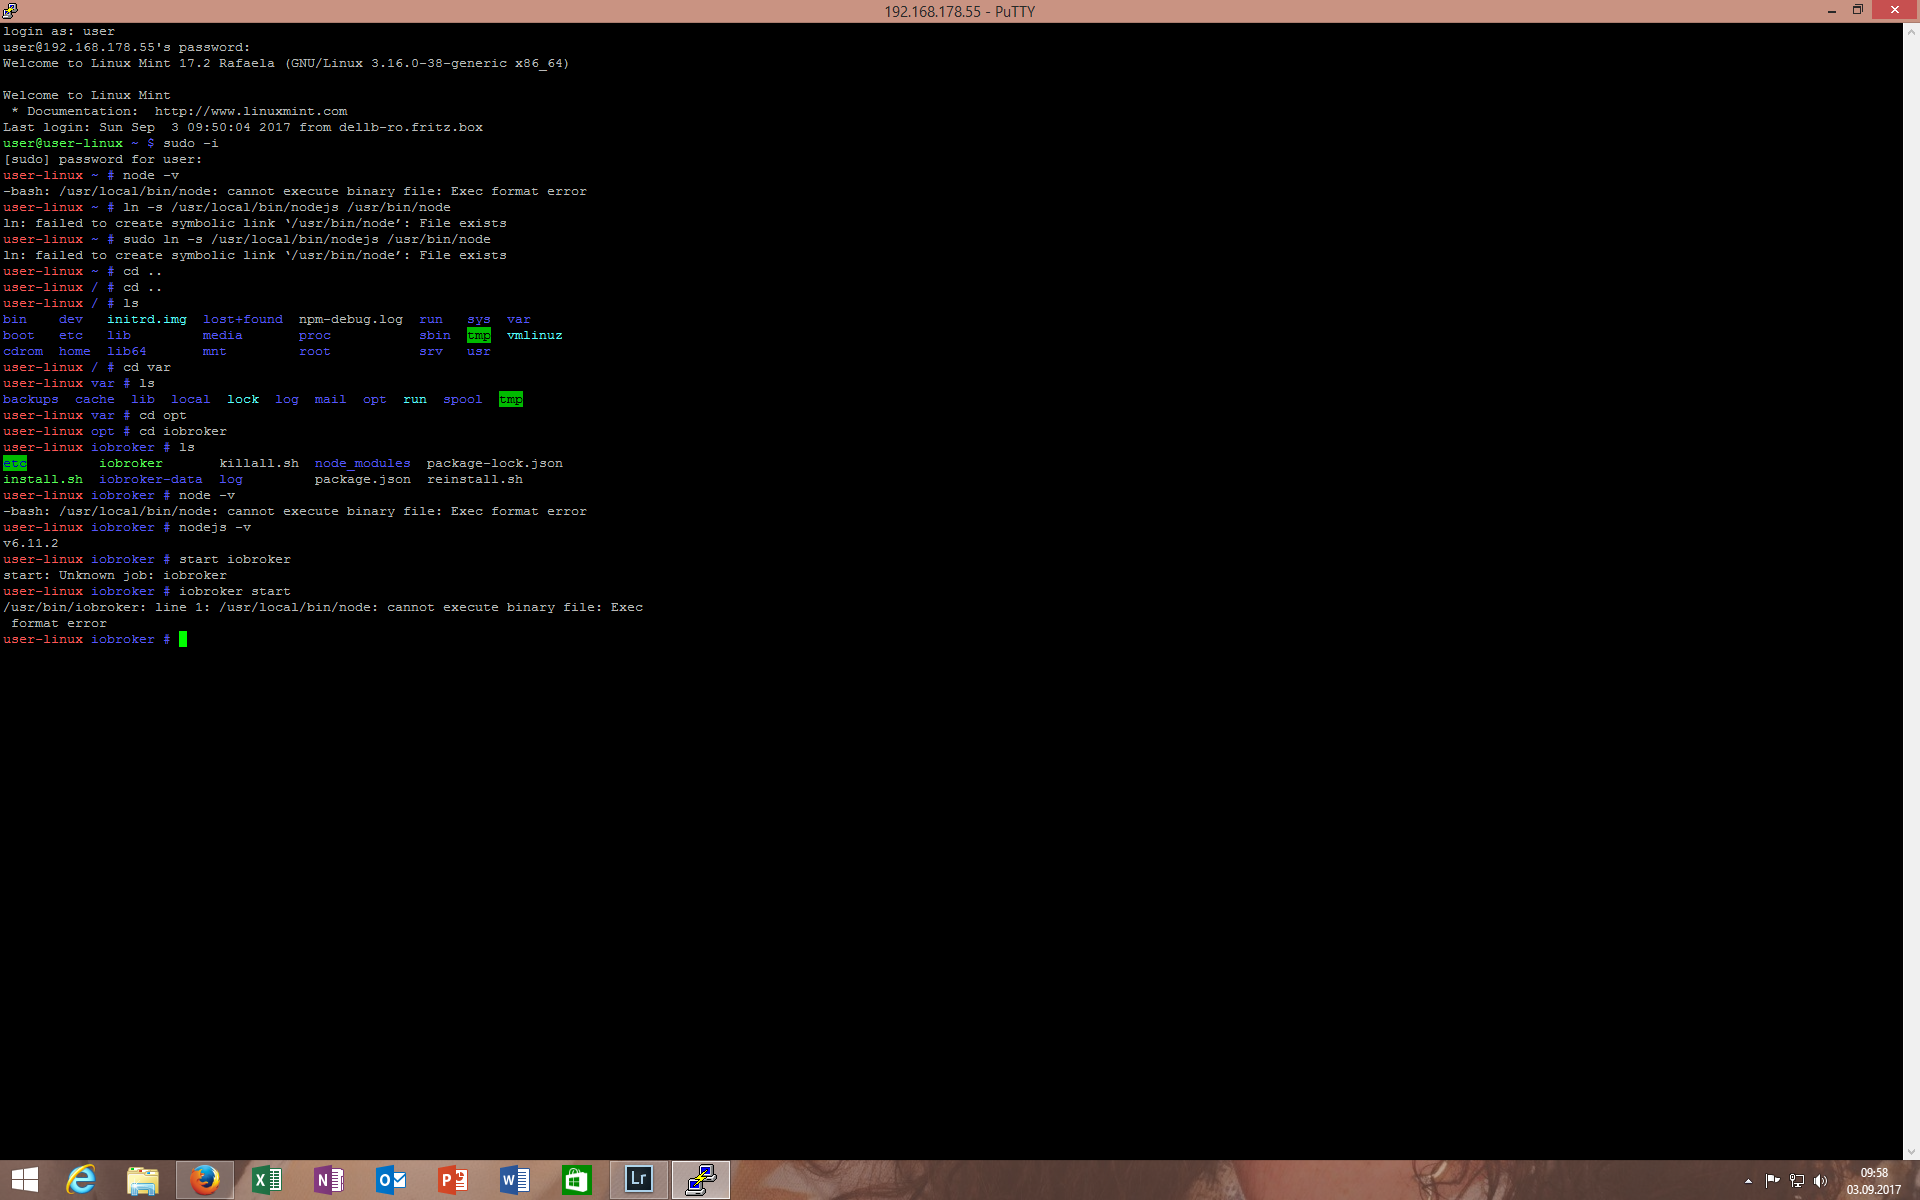
Task: Open Outlook from the taskbar
Action: (391, 1180)
